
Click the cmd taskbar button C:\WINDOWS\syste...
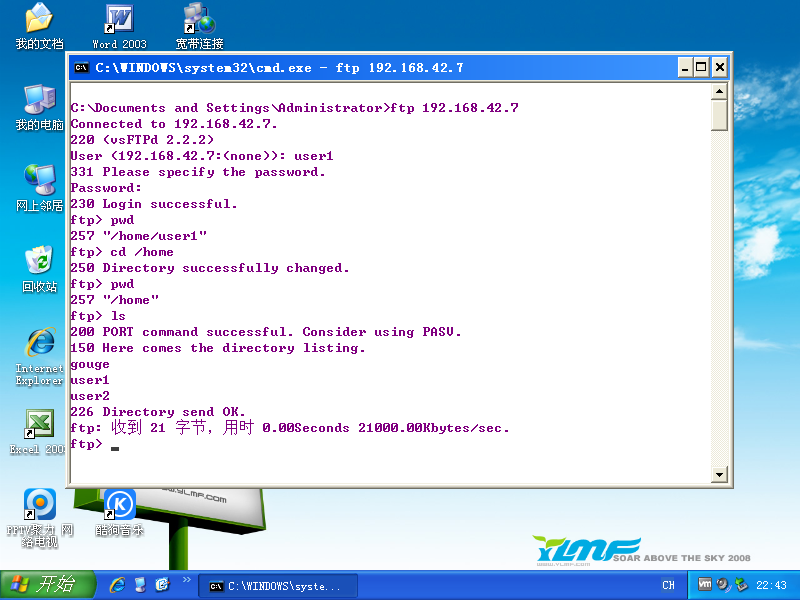pos(278,586)
